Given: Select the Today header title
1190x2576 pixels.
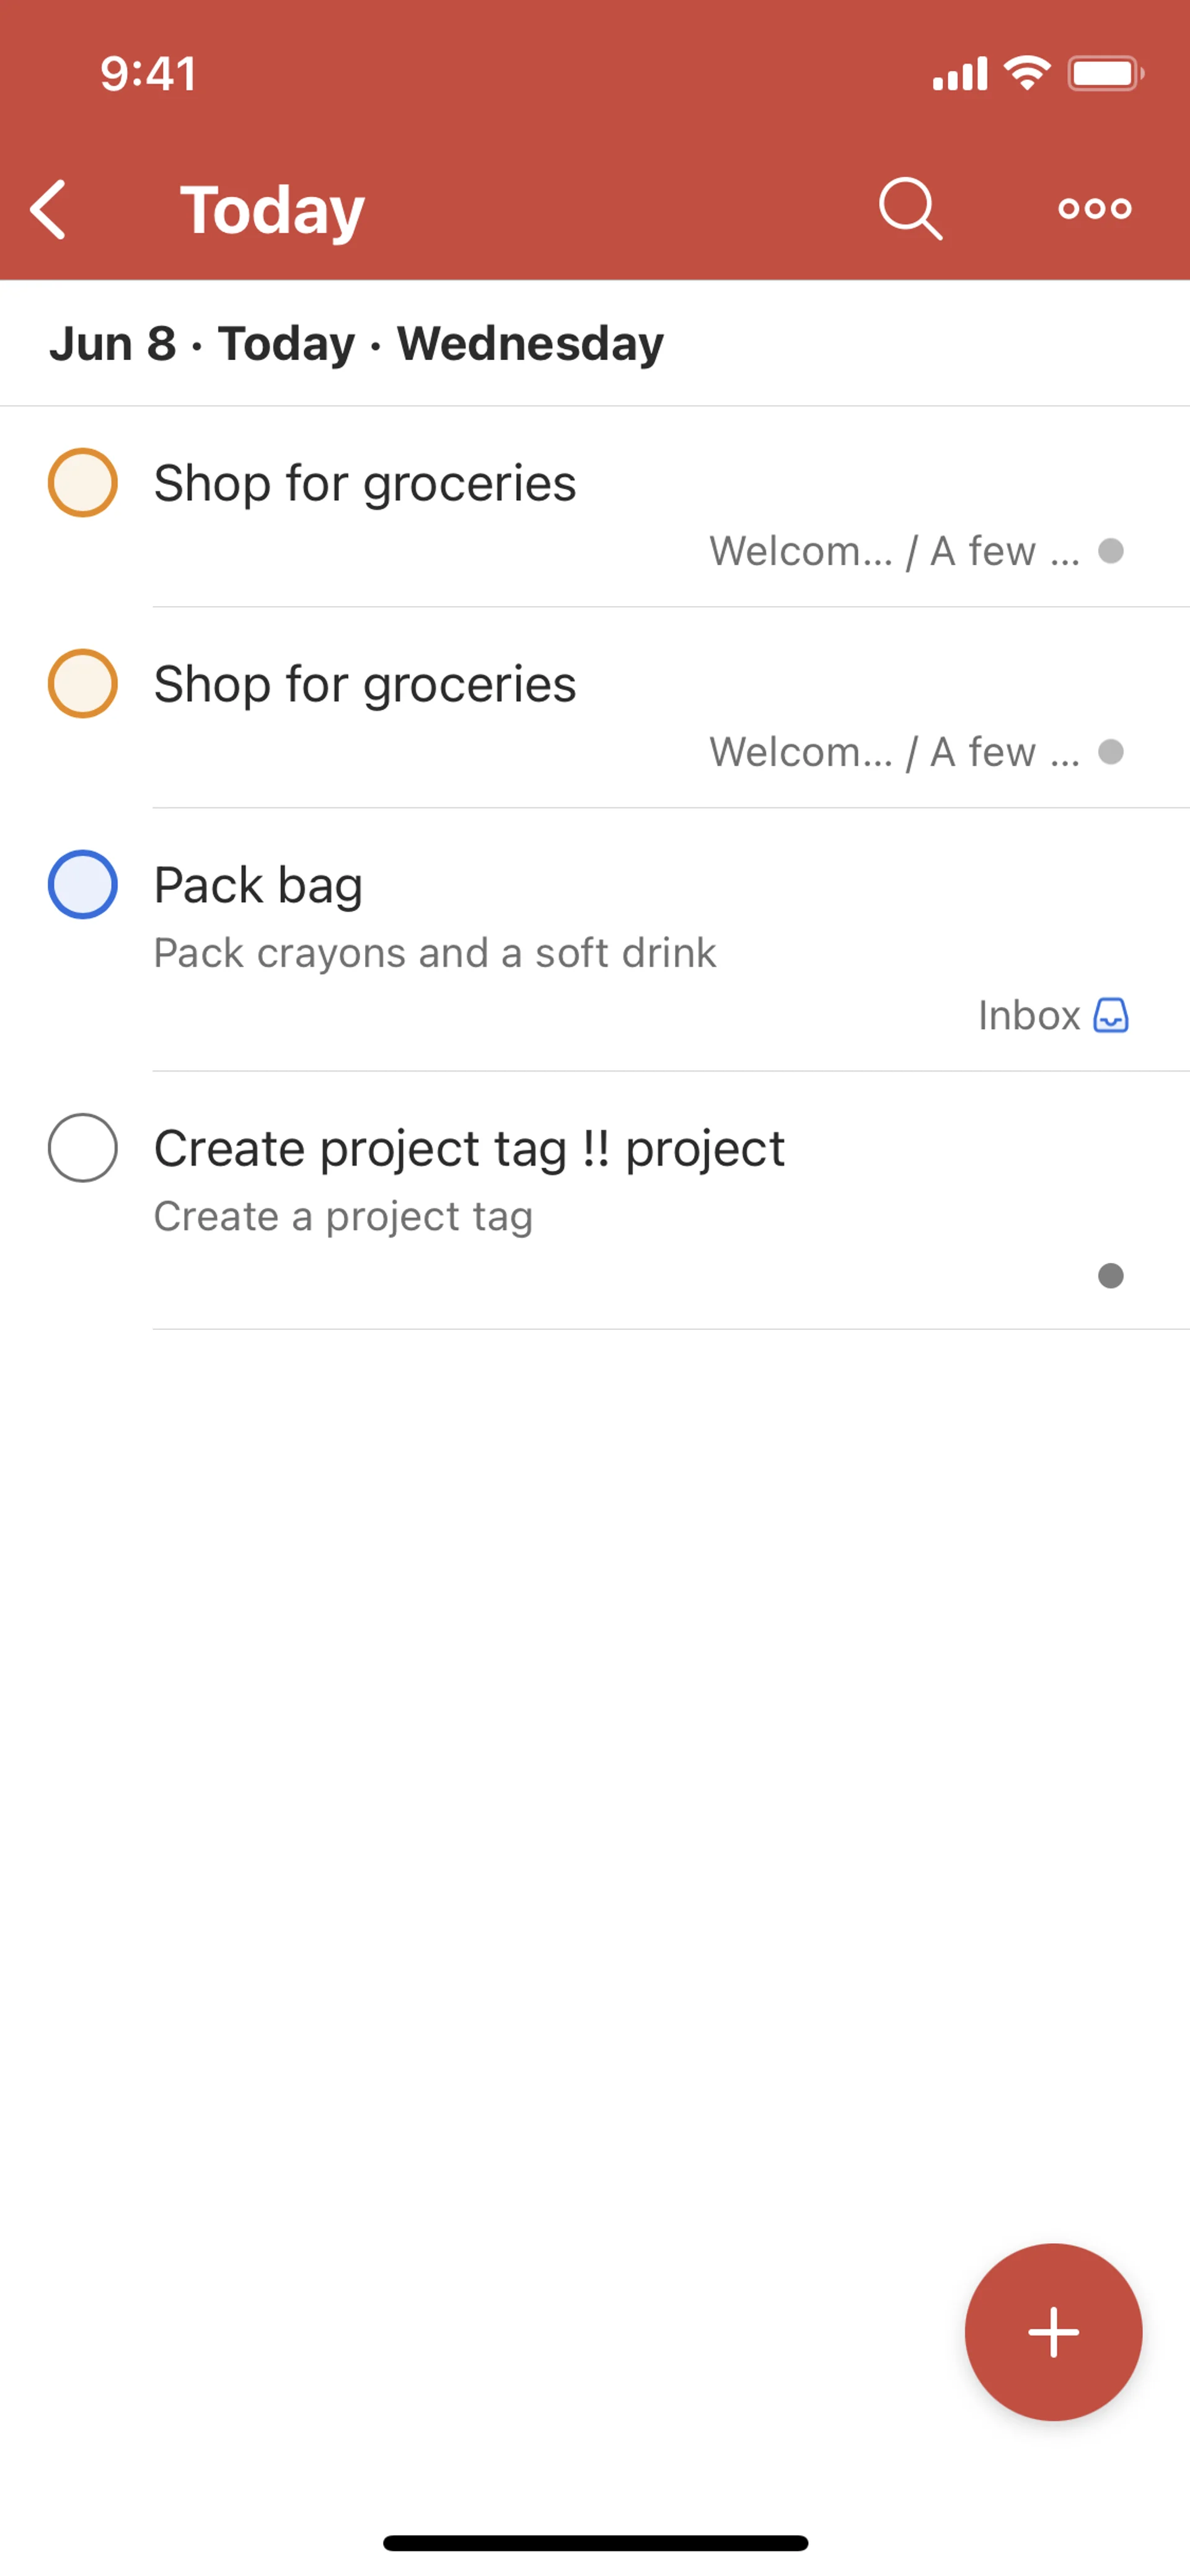Looking at the screenshot, I should pos(272,210).
